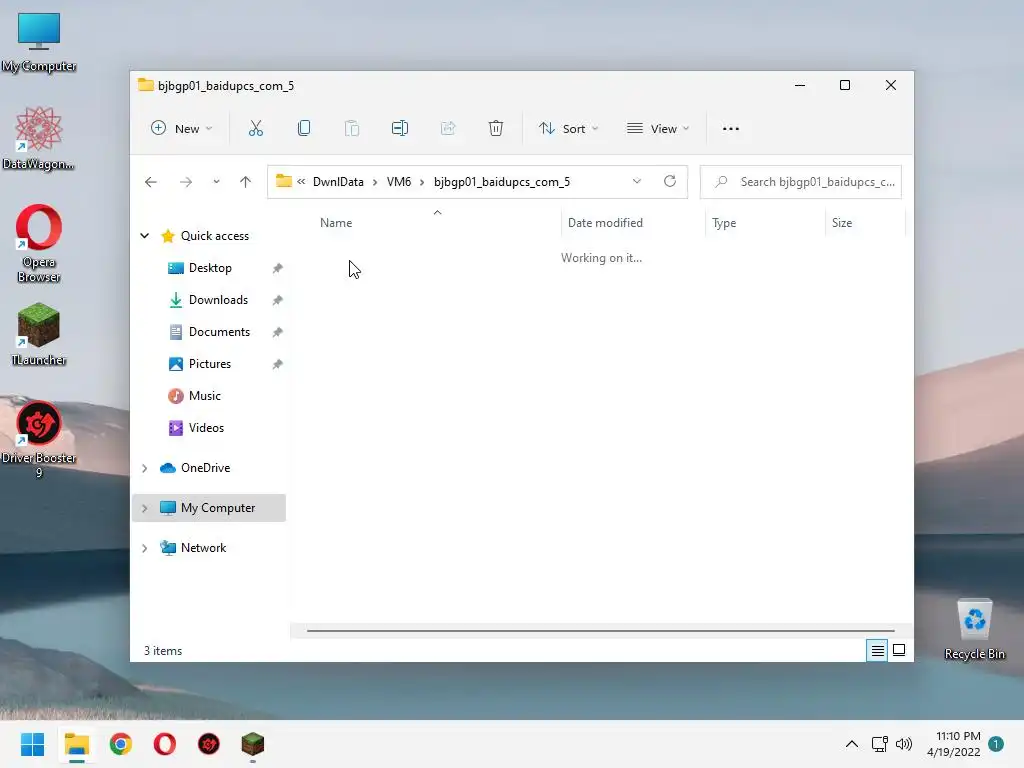Click the pin icon next to Pictures
The image size is (1024, 768).
278,364
